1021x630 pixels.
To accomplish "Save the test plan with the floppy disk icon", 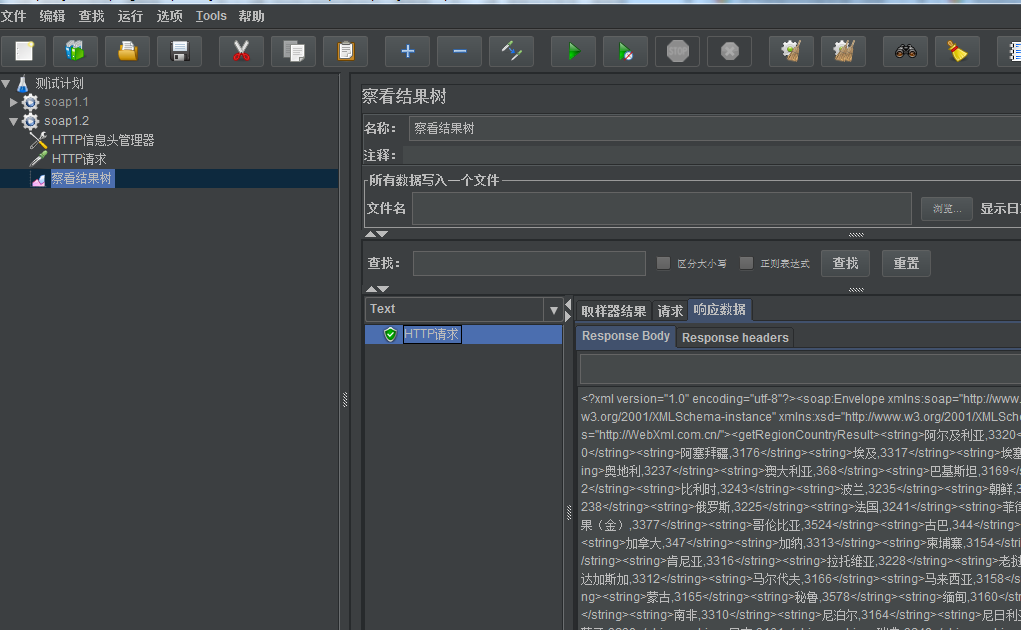I will [x=179, y=51].
